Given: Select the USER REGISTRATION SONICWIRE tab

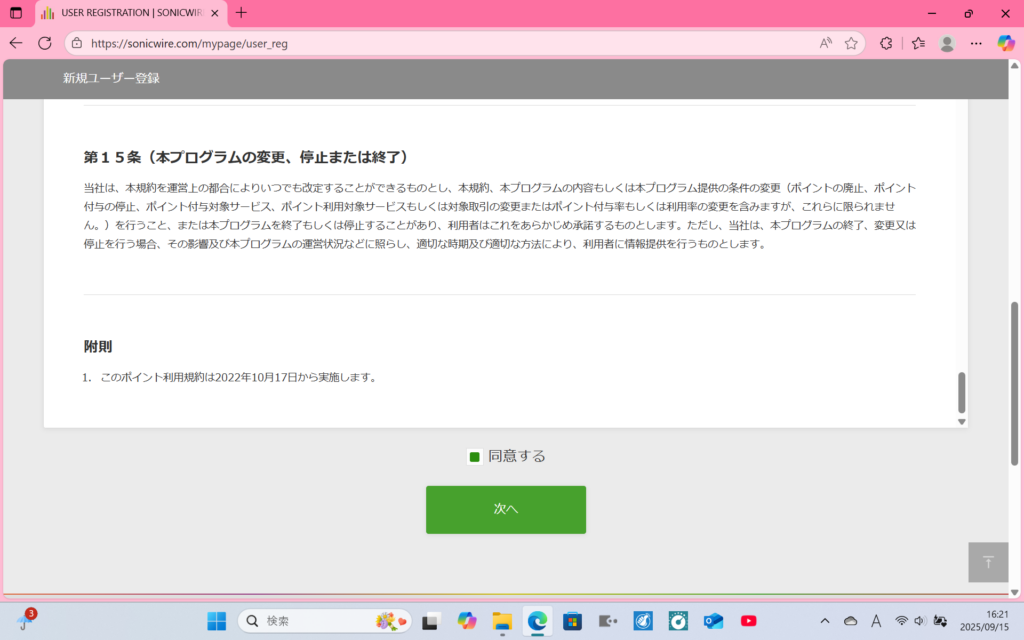Looking at the screenshot, I should click(125, 13).
